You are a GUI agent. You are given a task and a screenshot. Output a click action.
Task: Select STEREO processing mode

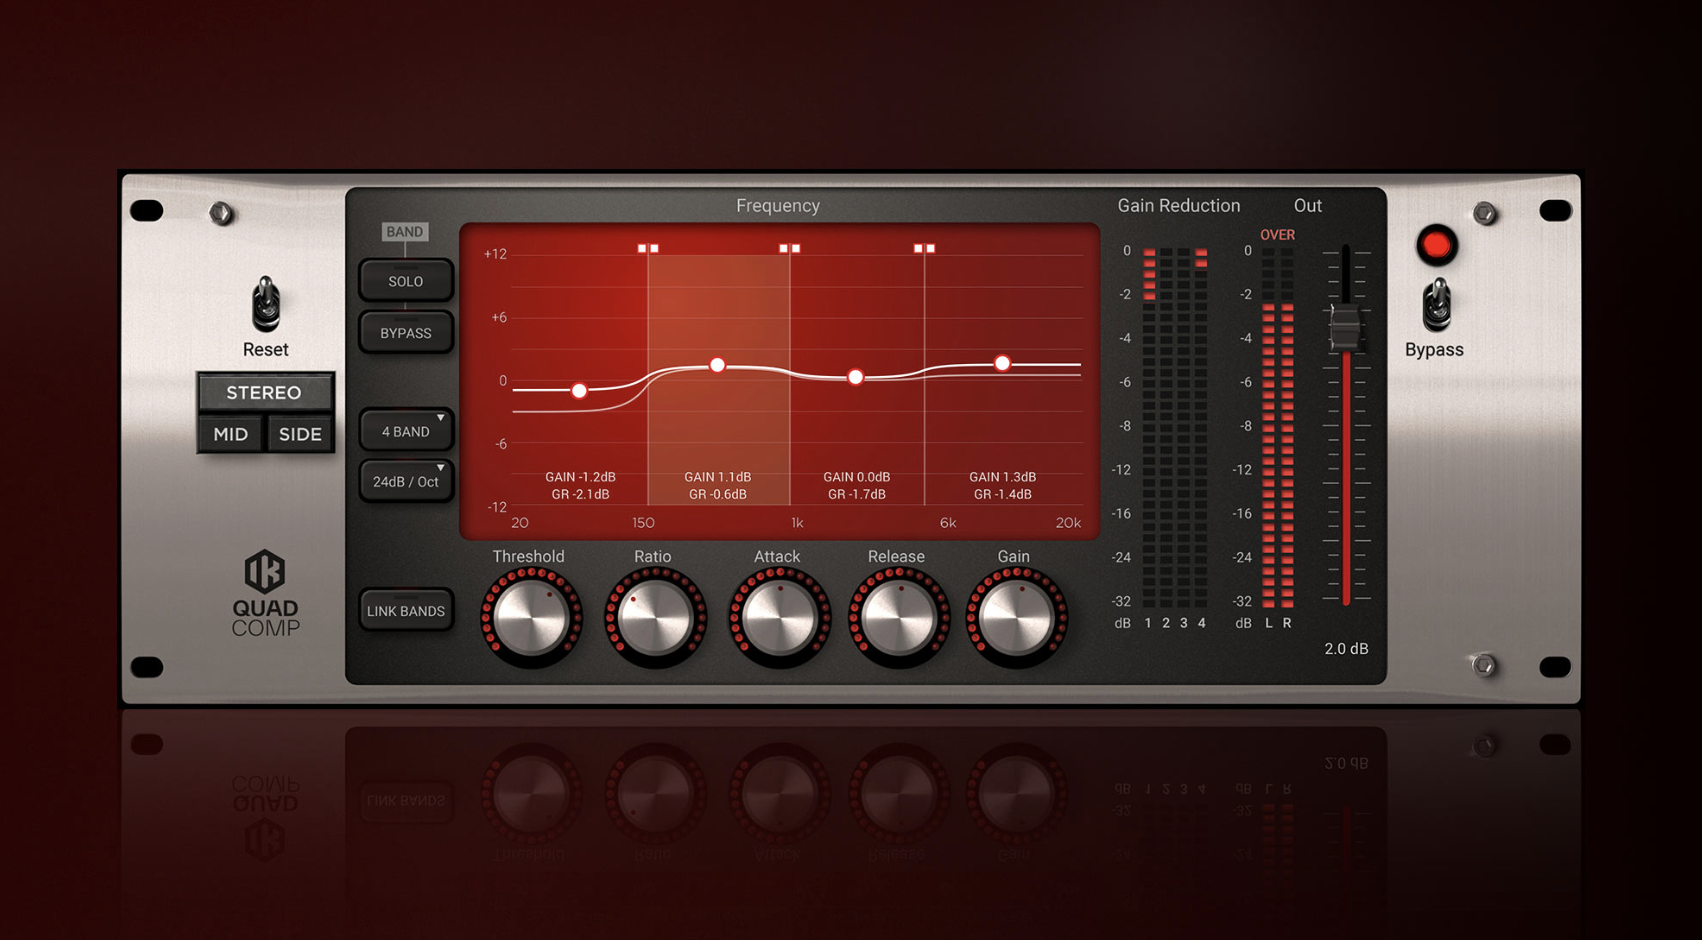264,392
